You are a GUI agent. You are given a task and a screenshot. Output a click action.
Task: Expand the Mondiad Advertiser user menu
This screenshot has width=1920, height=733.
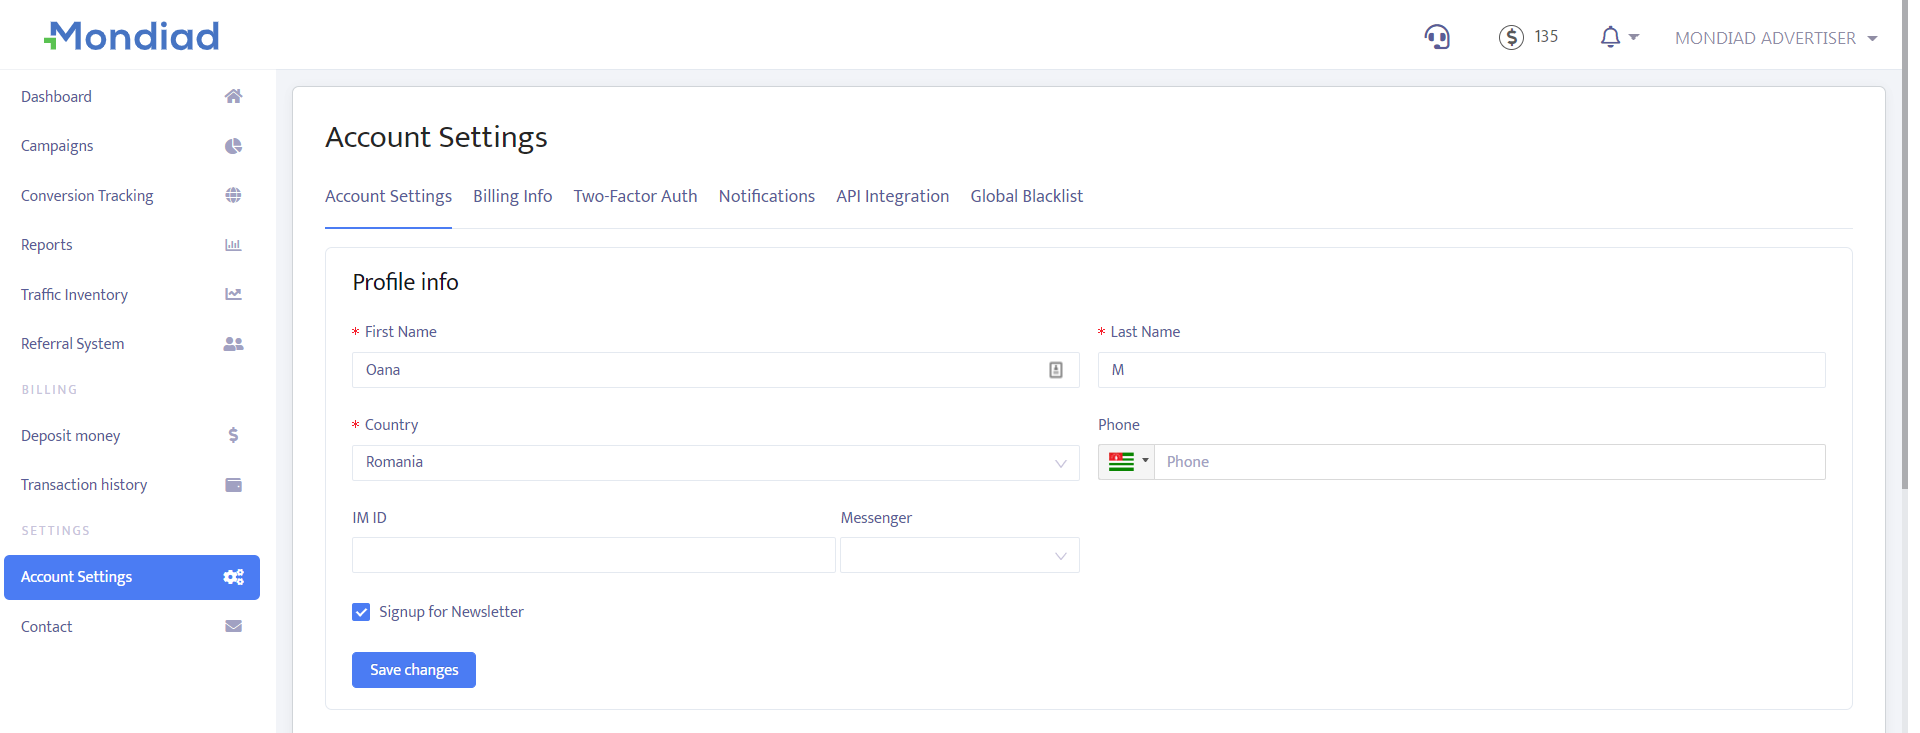[x=1775, y=38]
